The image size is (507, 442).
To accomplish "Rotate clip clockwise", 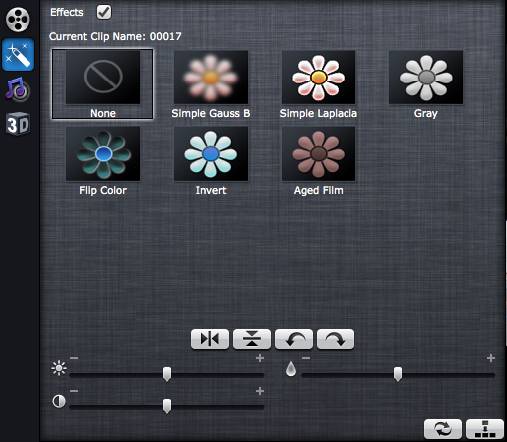I will click(x=335, y=339).
